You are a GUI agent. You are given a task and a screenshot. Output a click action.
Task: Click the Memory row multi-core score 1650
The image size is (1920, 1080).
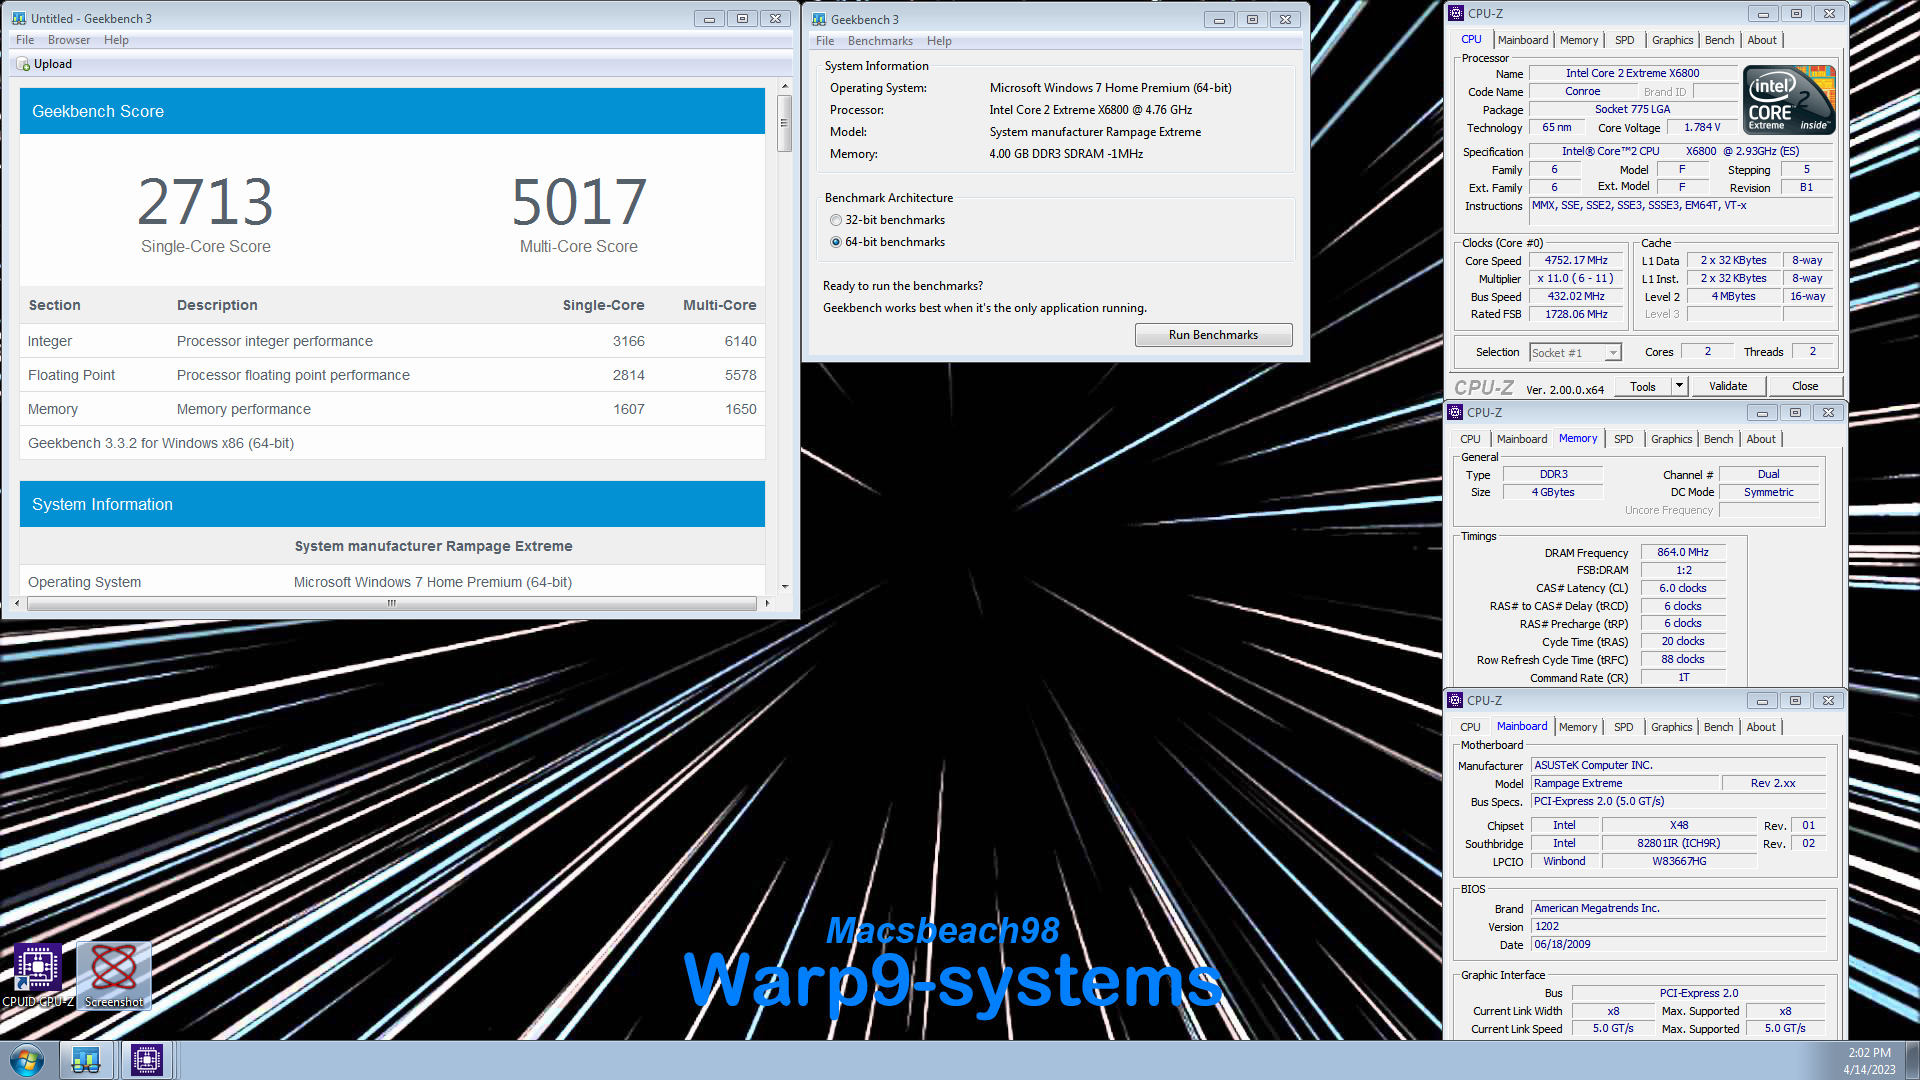pos(740,409)
